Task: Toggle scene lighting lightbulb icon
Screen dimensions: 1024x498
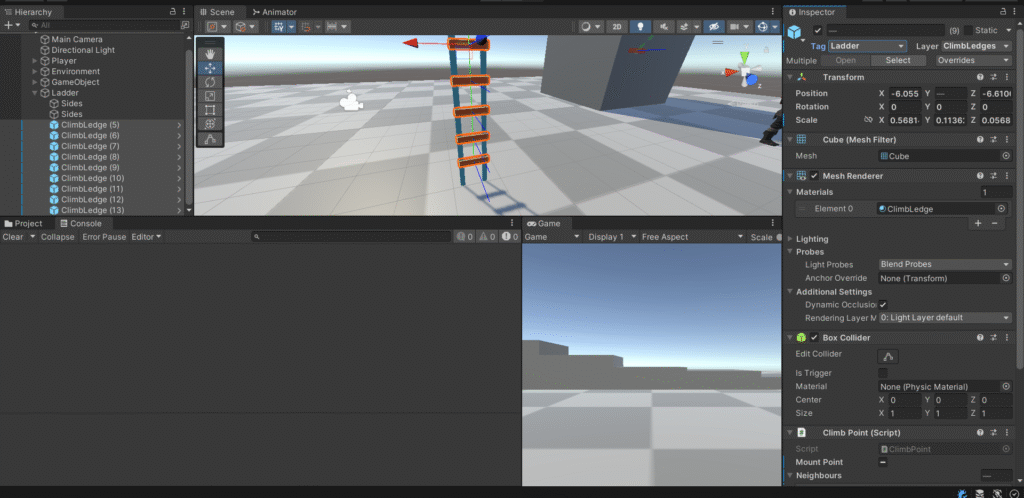Action: tap(641, 27)
